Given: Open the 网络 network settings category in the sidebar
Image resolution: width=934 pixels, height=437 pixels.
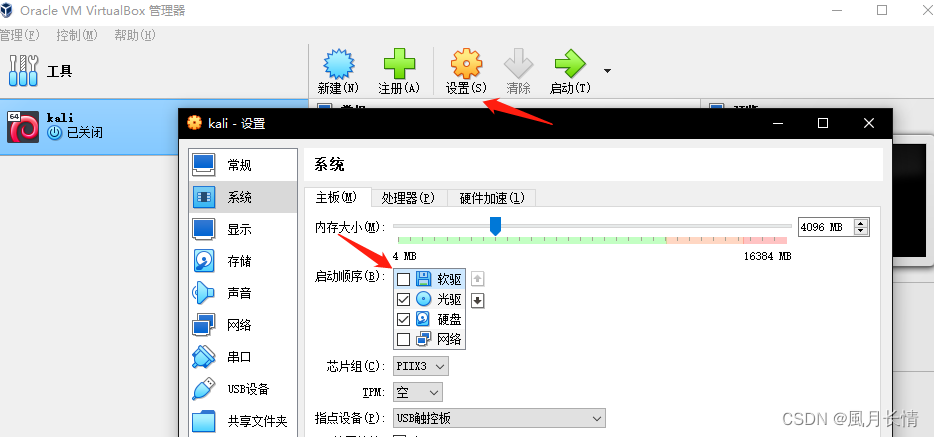Looking at the screenshot, I should tap(243, 325).
